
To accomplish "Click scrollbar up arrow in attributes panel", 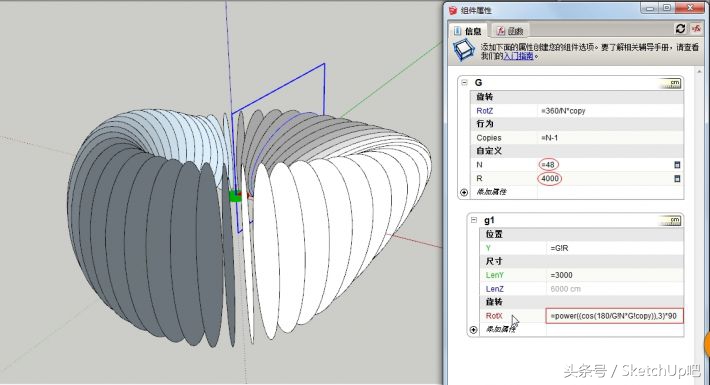I will tap(699, 72).
